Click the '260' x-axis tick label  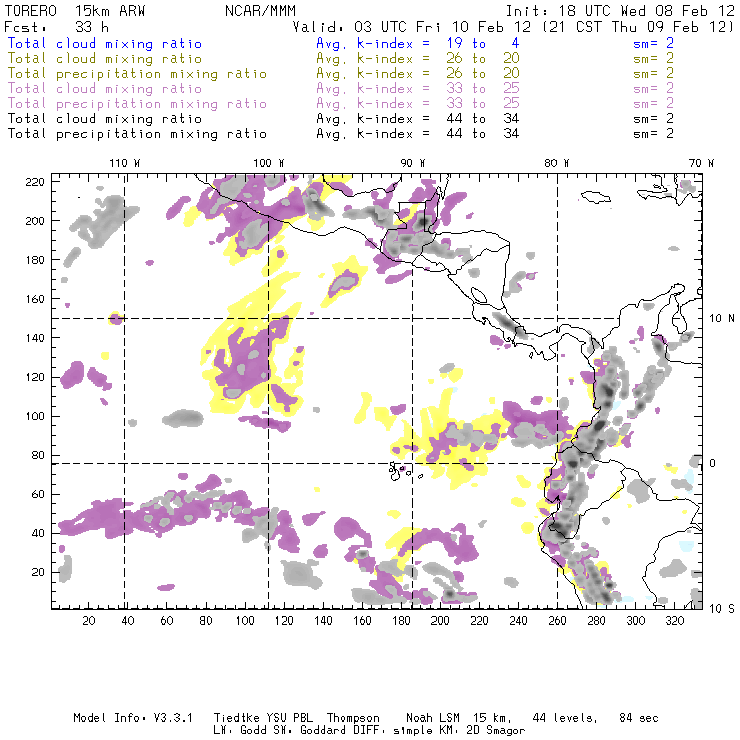[x=557, y=621]
